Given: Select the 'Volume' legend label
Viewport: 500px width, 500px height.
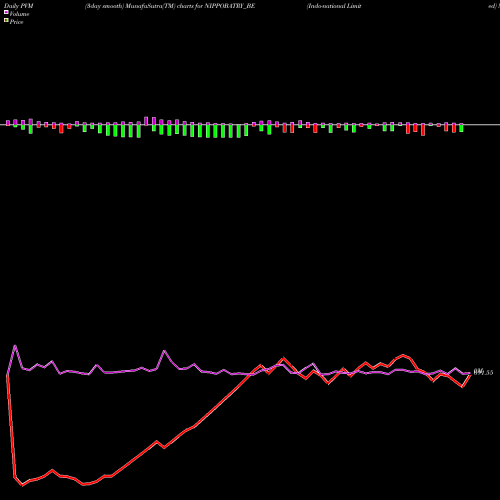Looking at the screenshot, I should coord(19,14).
